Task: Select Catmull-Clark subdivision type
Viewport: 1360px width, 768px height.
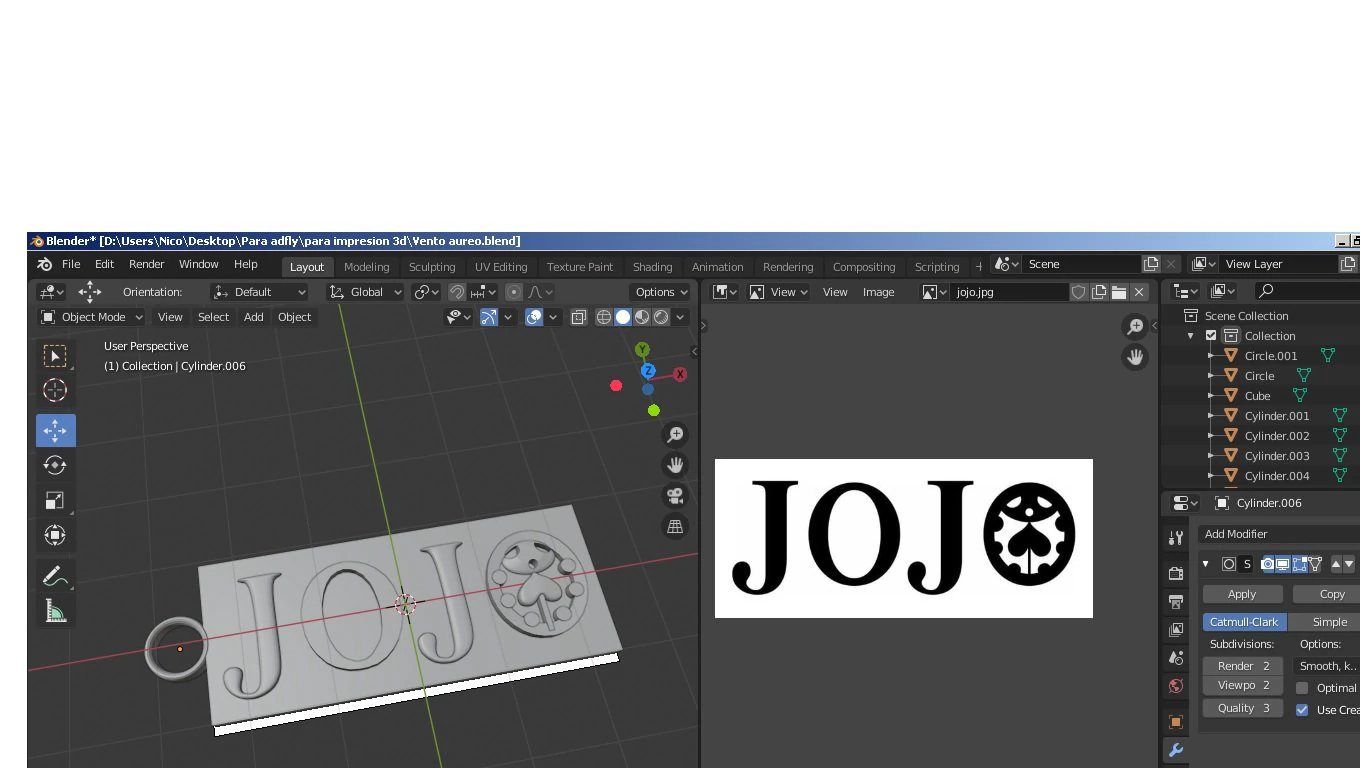Action: (1244, 622)
